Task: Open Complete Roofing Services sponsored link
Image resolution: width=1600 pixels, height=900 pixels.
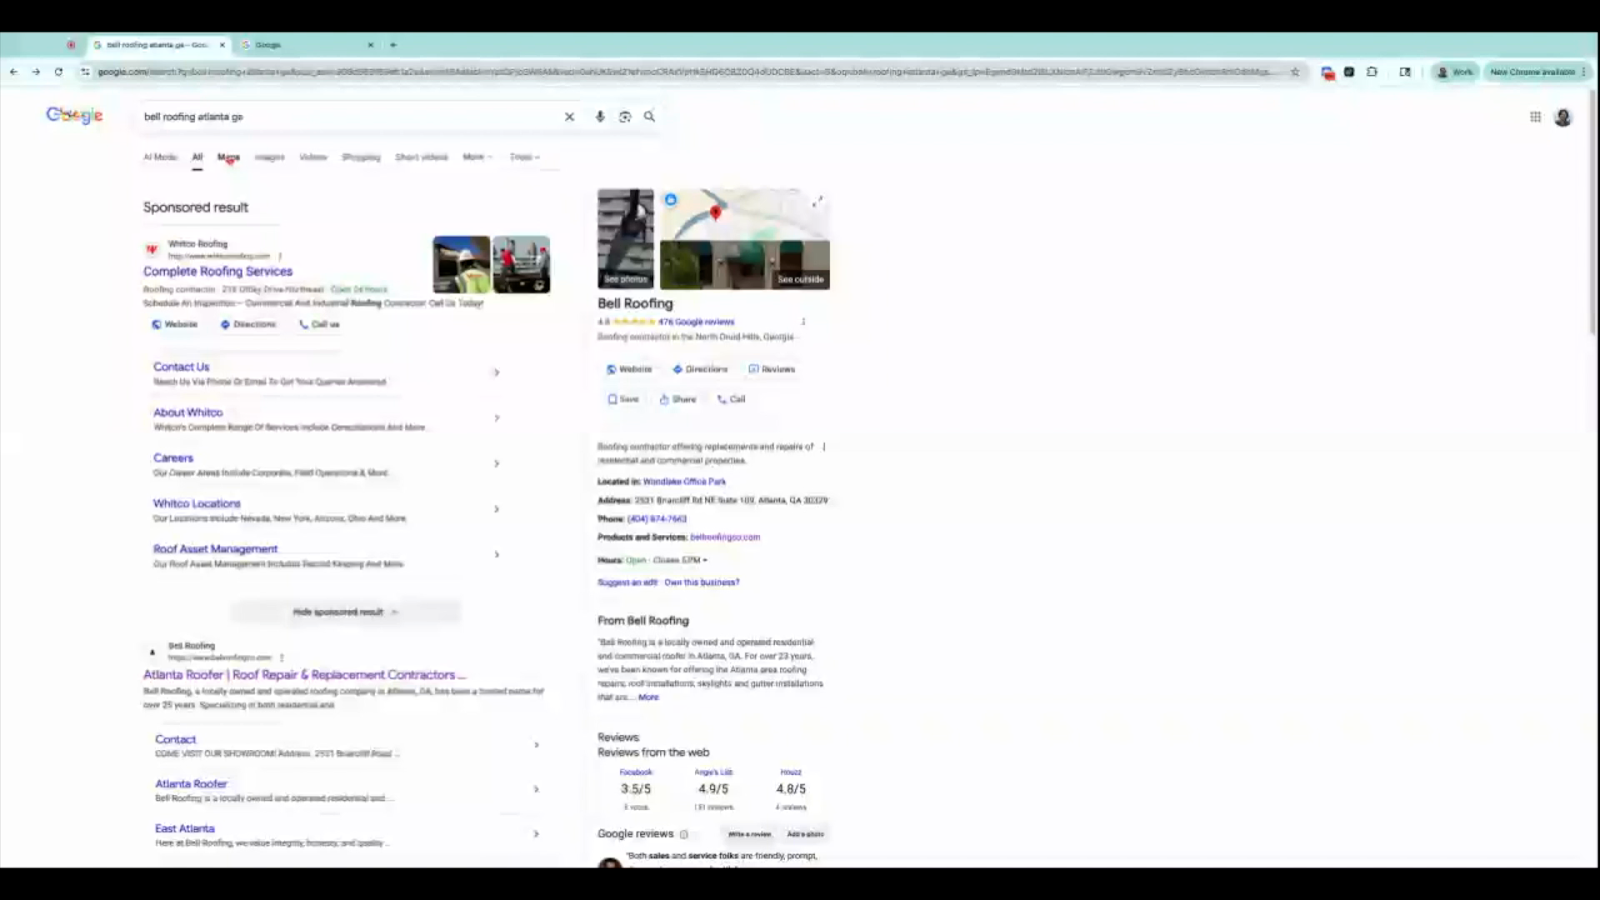Action: click(x=218, y=271)
